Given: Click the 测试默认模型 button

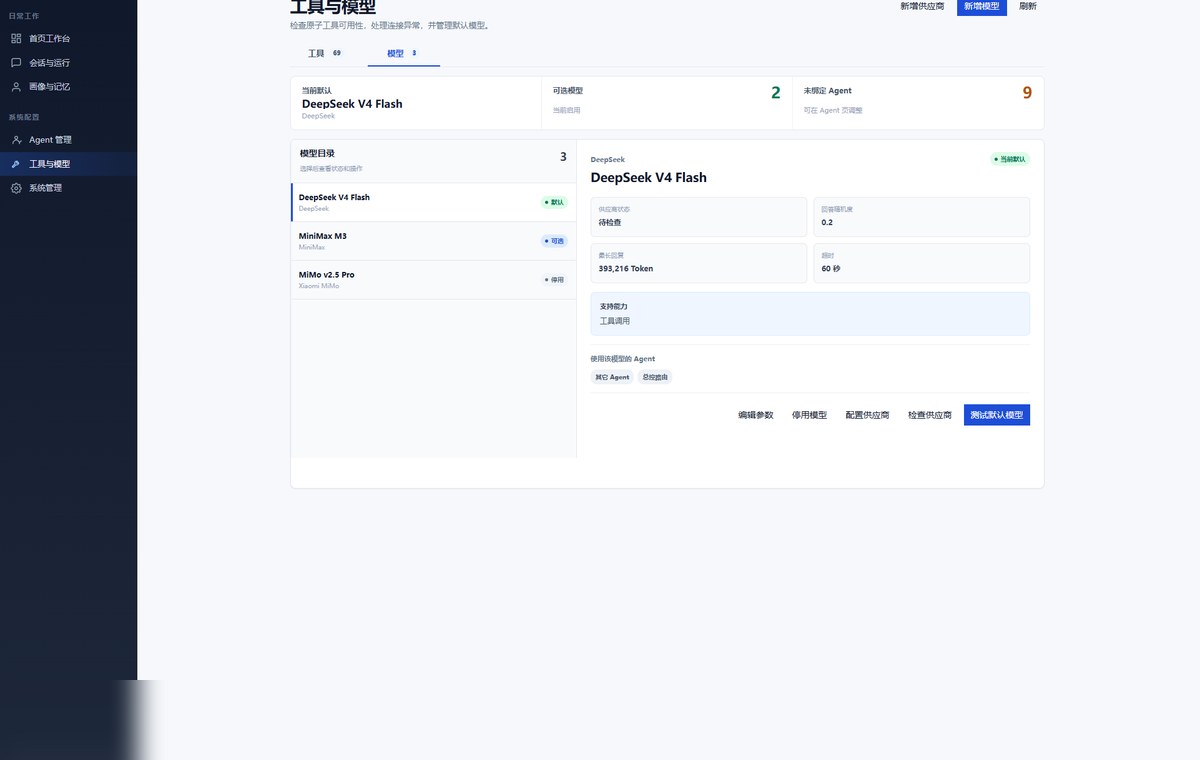Looking at the screenshot, I should (997, 415).
